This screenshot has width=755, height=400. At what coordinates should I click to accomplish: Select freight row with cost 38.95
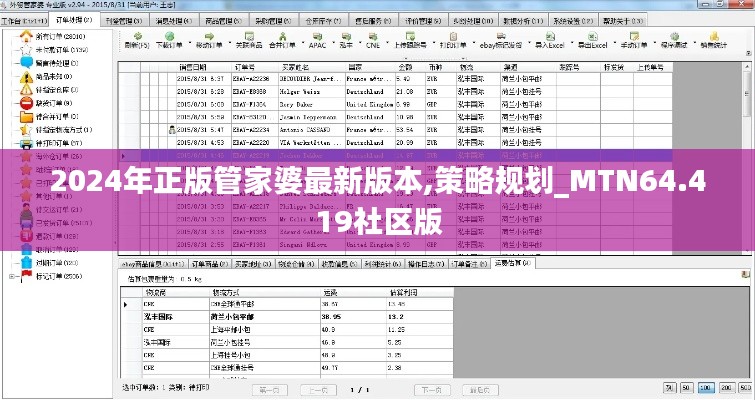coord(287,317)
